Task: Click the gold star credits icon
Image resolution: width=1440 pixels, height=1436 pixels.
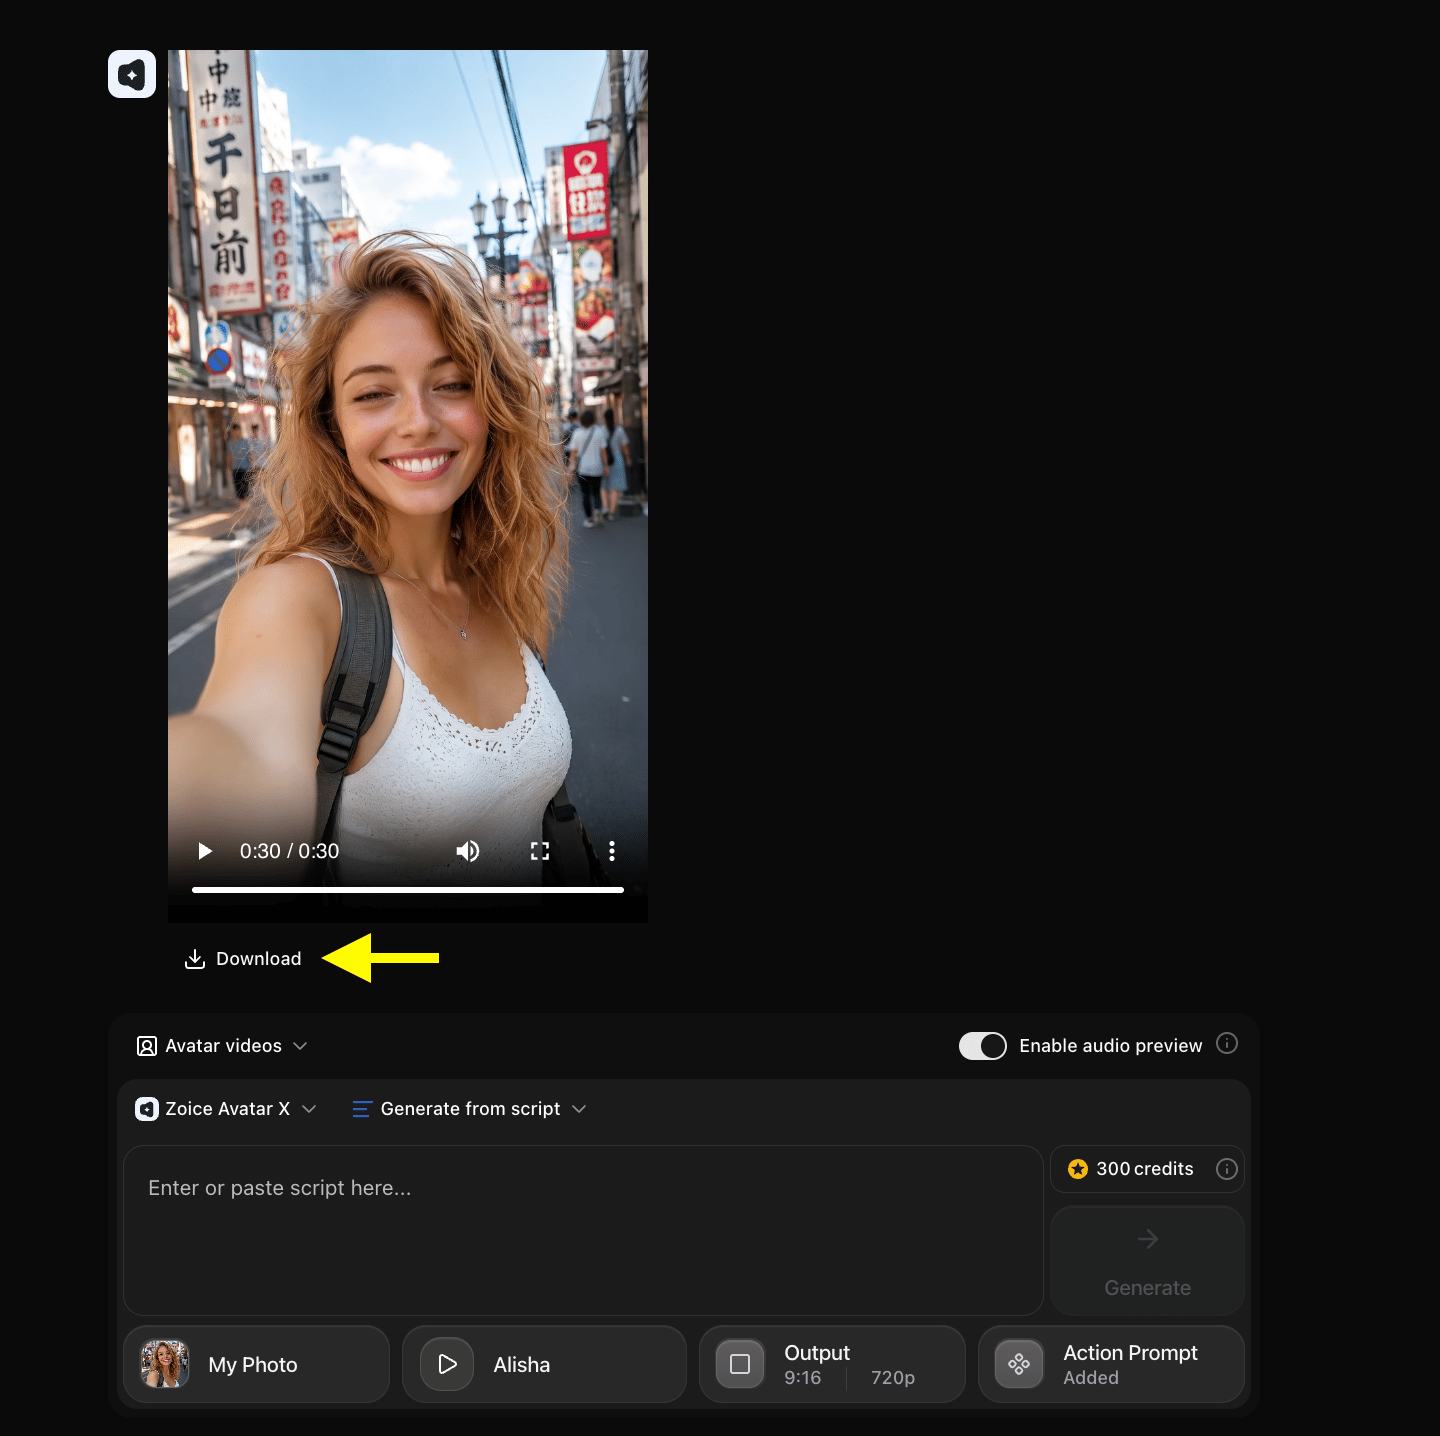Action: click(x=1078, y=1169)
